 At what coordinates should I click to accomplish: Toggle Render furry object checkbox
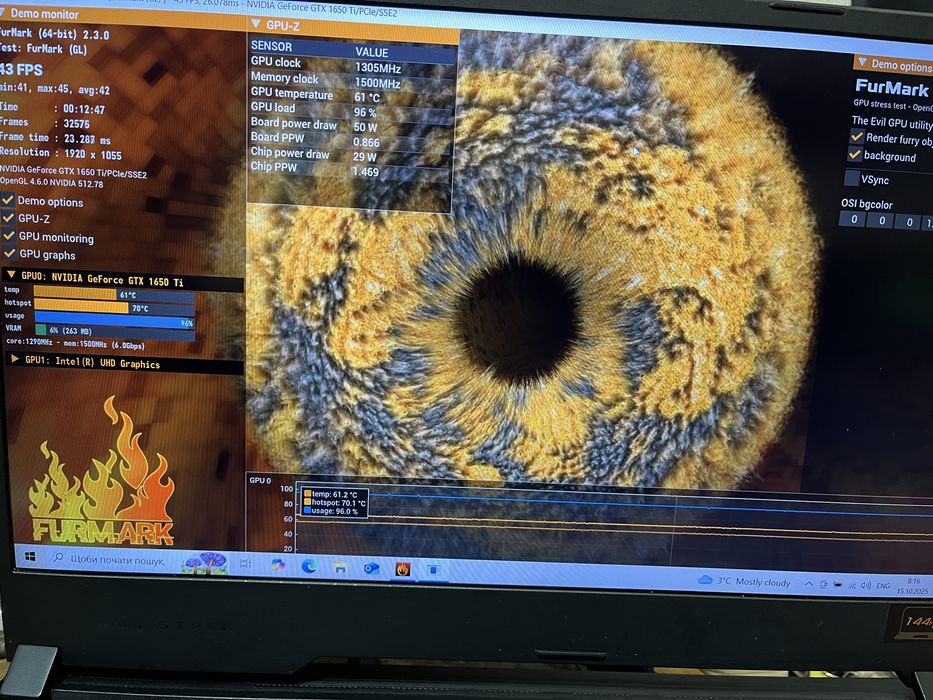(x=856, y=136)
